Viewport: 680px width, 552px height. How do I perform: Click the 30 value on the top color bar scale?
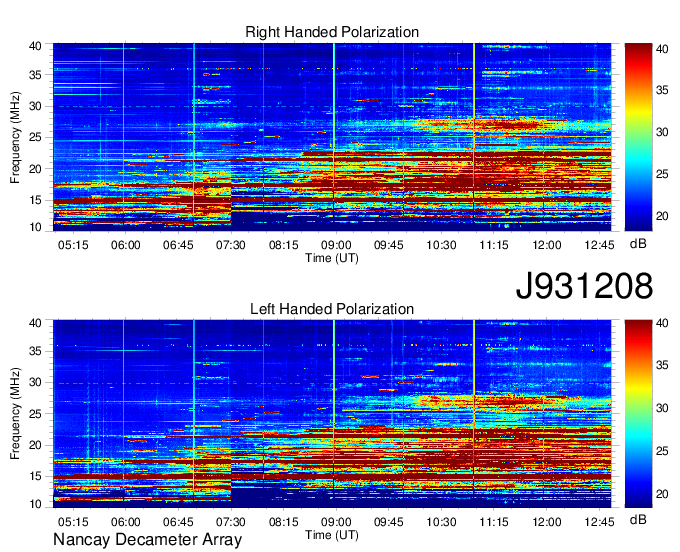coord(662,132)
